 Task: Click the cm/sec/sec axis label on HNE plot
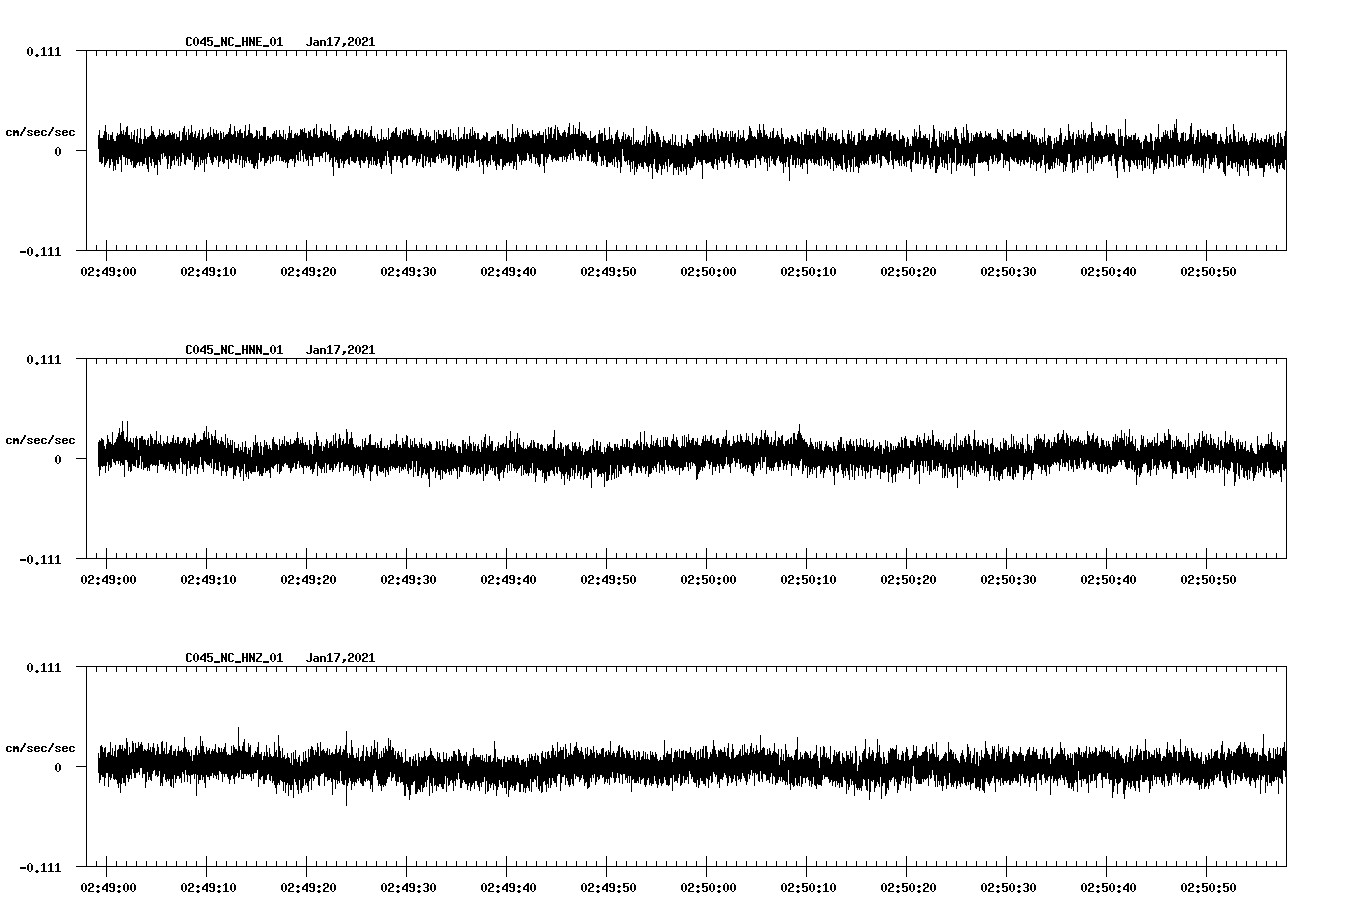[x=41, y=131]
